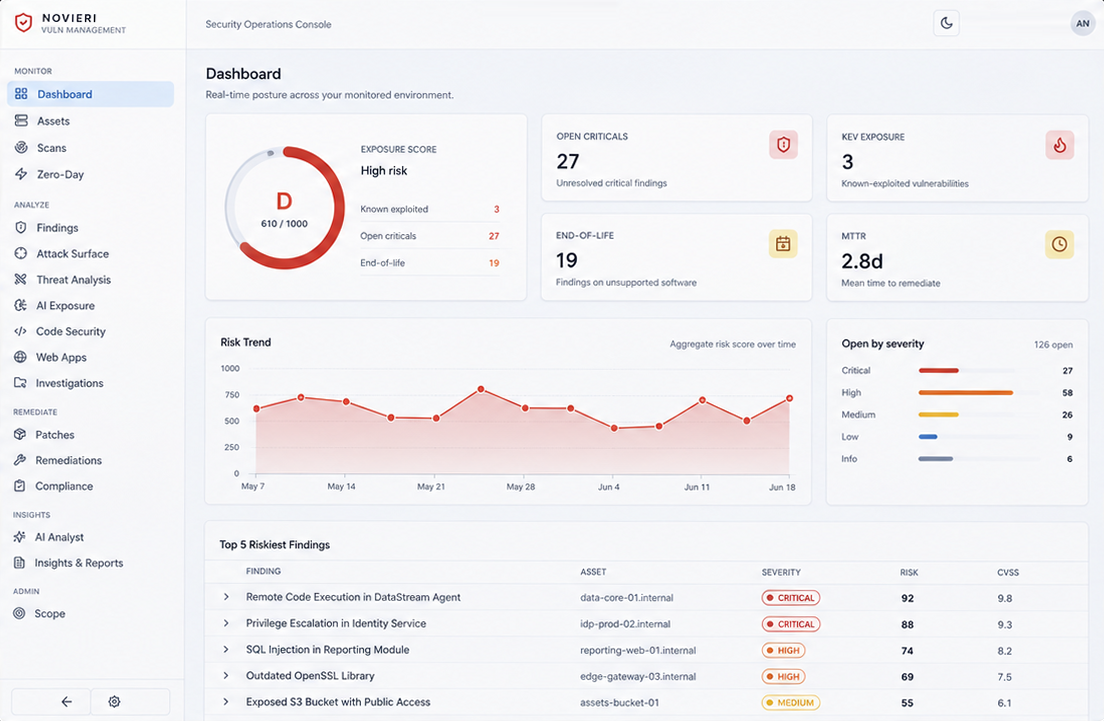
Task: Open the settings gear in sidebar footer
Action: (x=114, y=701)
